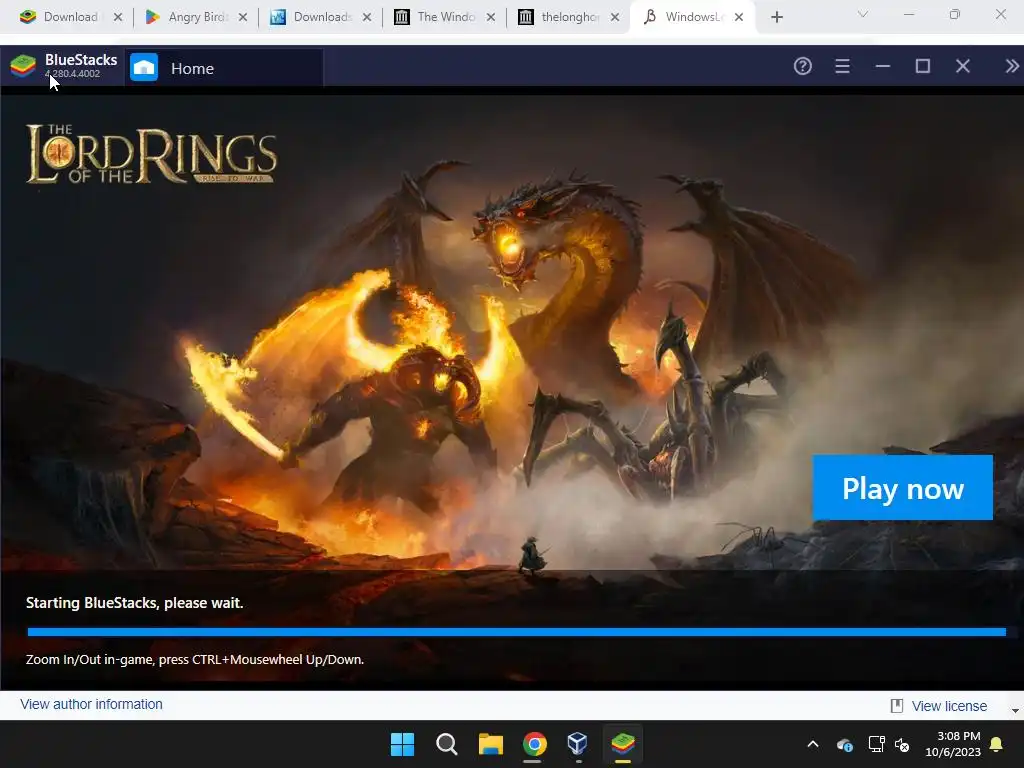Click the BlueStacks loading progress bar
The height and width of the screenshot is (768, 1024).
pyautogui.click(x=517, y=632)
